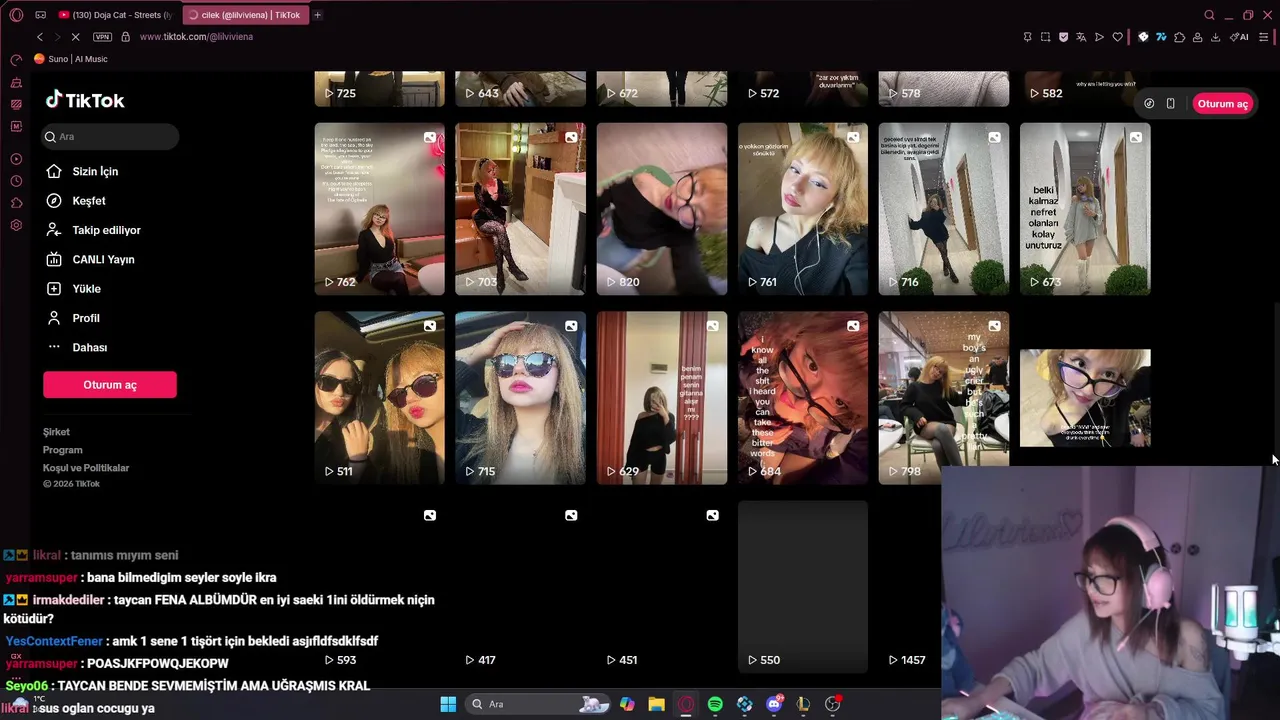This screenshot has height=720, width=1280.
Task: Open the video with 629 views
Action: tap(662, 398)
